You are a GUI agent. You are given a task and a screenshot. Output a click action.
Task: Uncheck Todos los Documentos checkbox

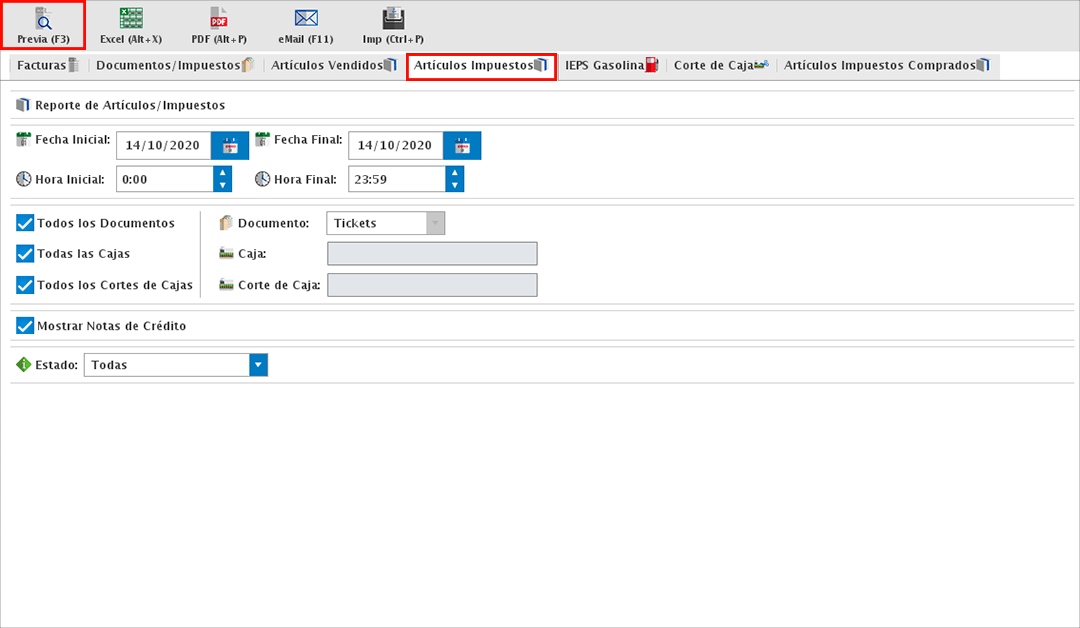tap(26, 223)
